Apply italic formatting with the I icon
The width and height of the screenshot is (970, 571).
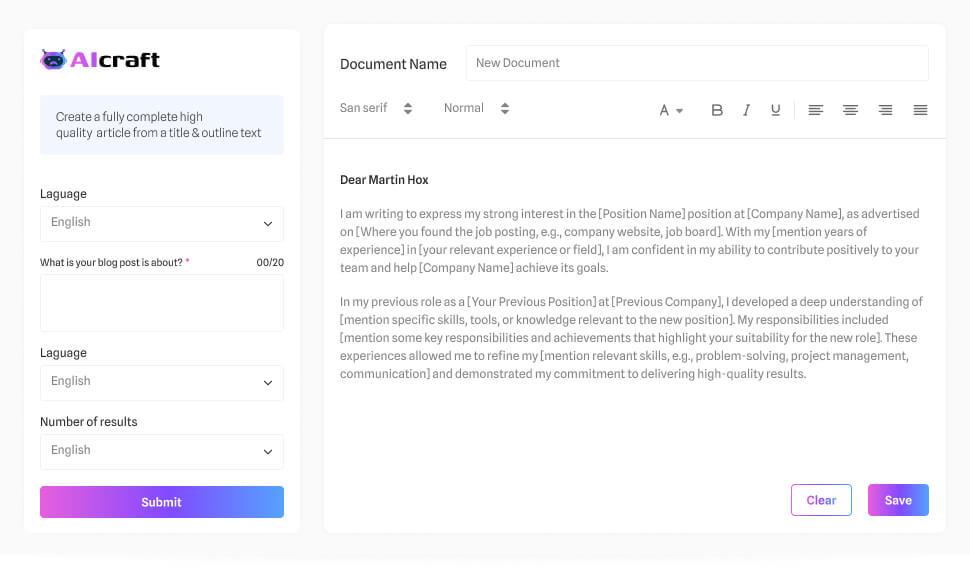[x=746, y=110]
